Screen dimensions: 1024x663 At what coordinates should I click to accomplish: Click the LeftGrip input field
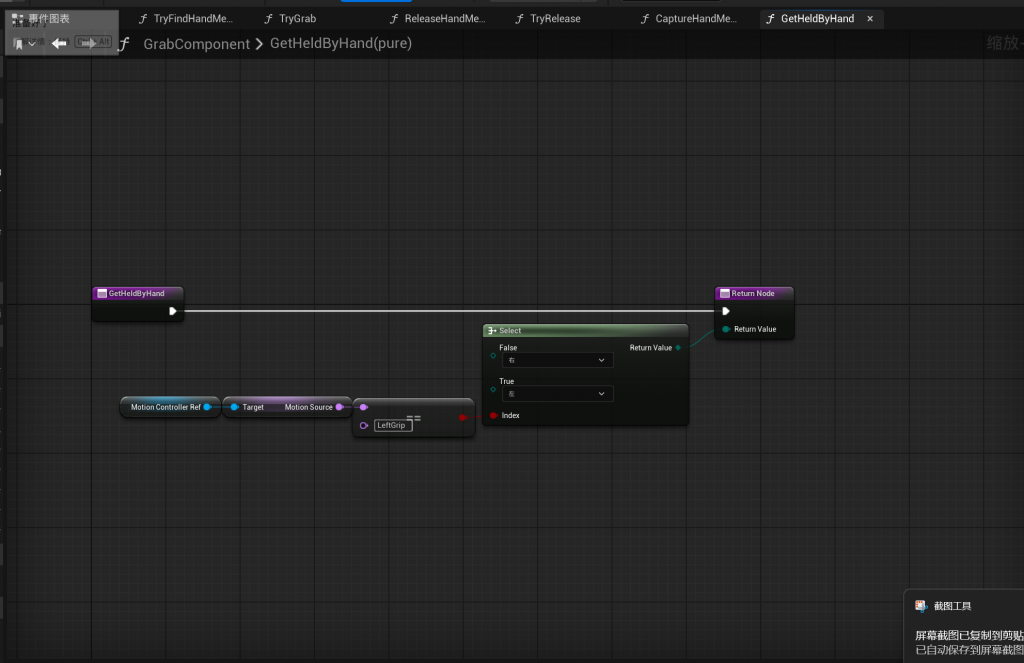393,425
